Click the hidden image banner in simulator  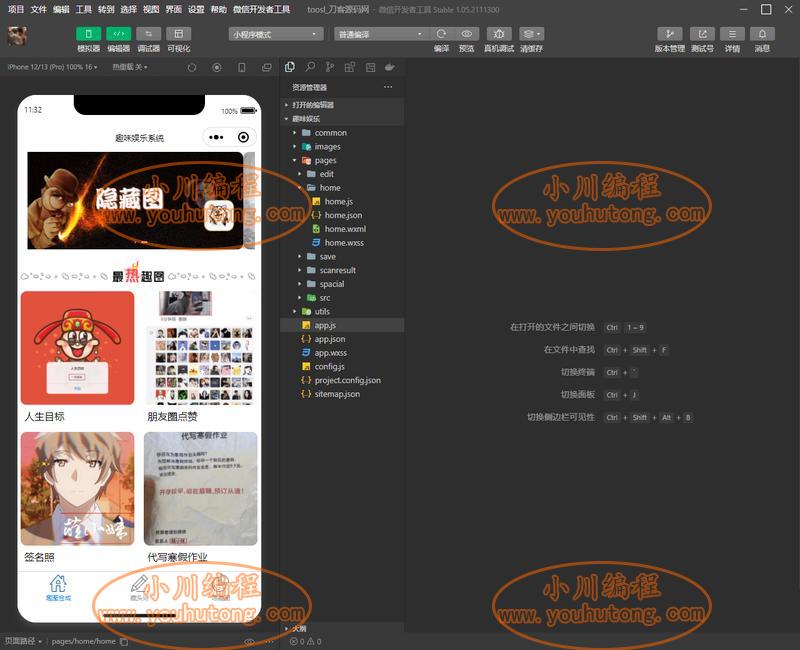tap(135, 201)
